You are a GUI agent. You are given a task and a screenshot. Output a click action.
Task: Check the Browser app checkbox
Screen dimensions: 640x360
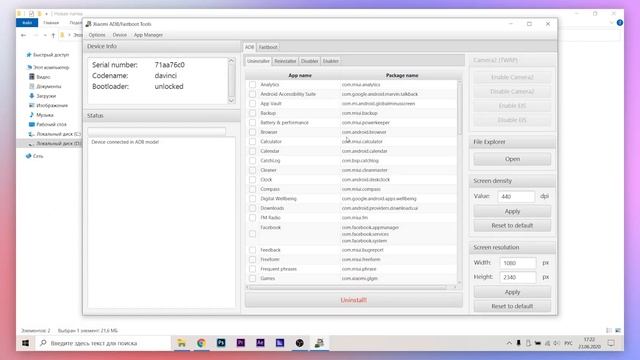(x=253, y=132)
